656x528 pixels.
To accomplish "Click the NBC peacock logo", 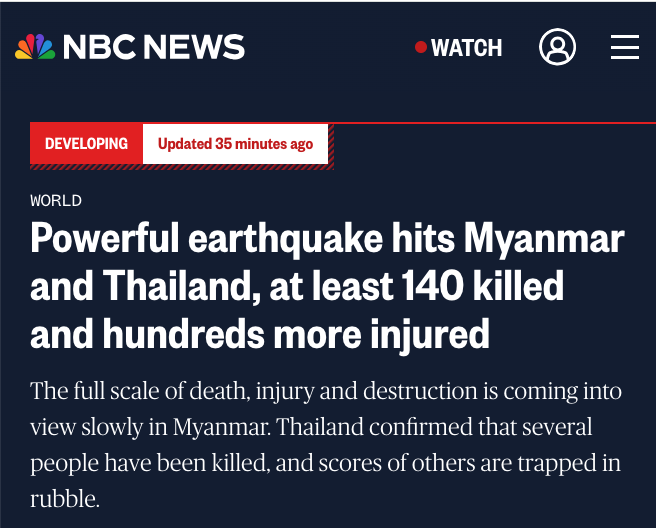I will point(35,47).
